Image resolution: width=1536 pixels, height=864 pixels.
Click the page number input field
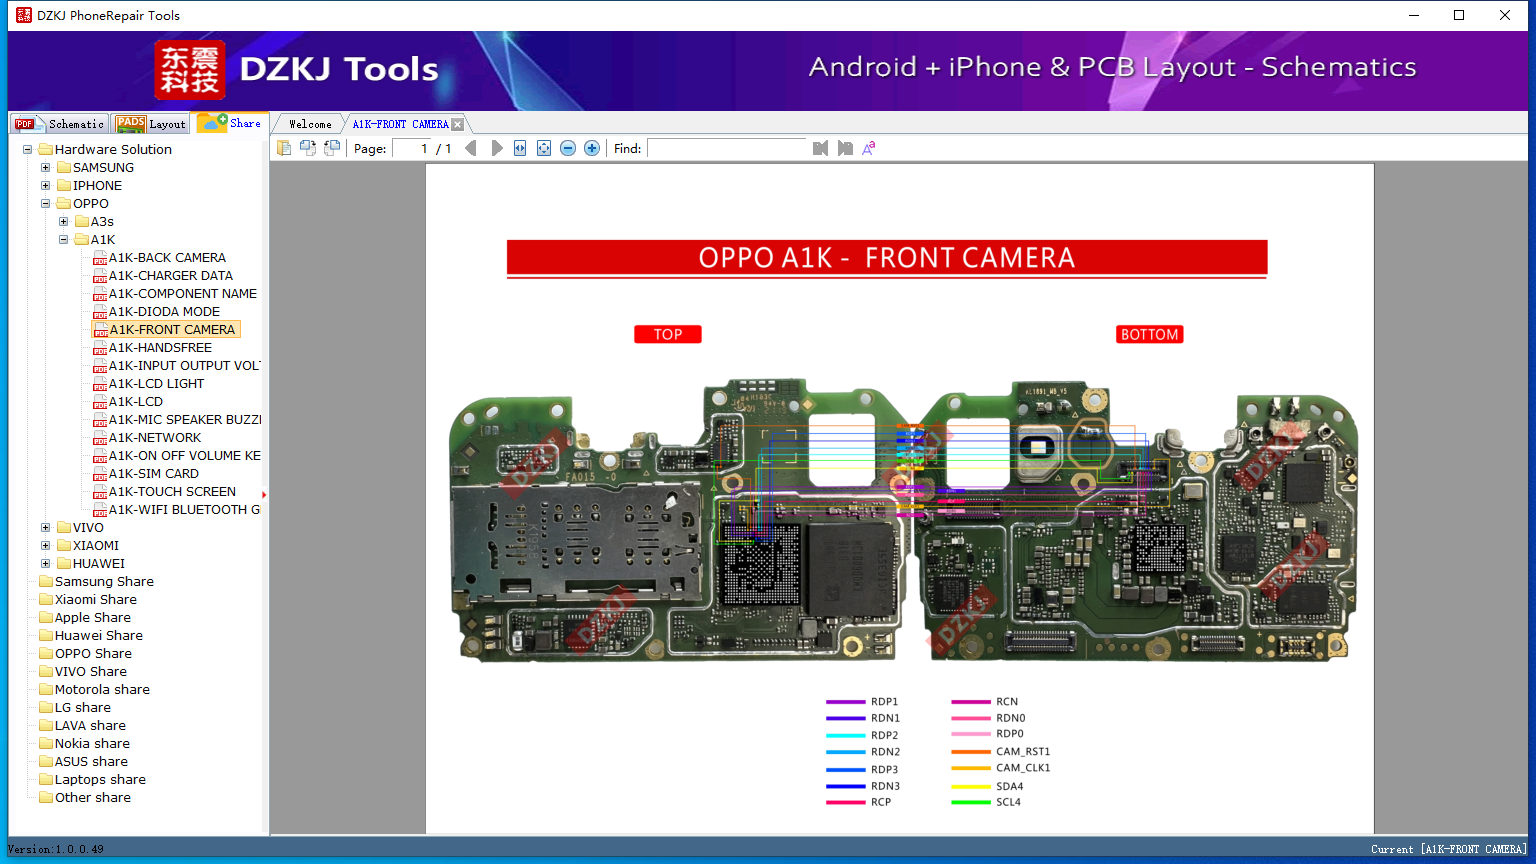point(412,148)
